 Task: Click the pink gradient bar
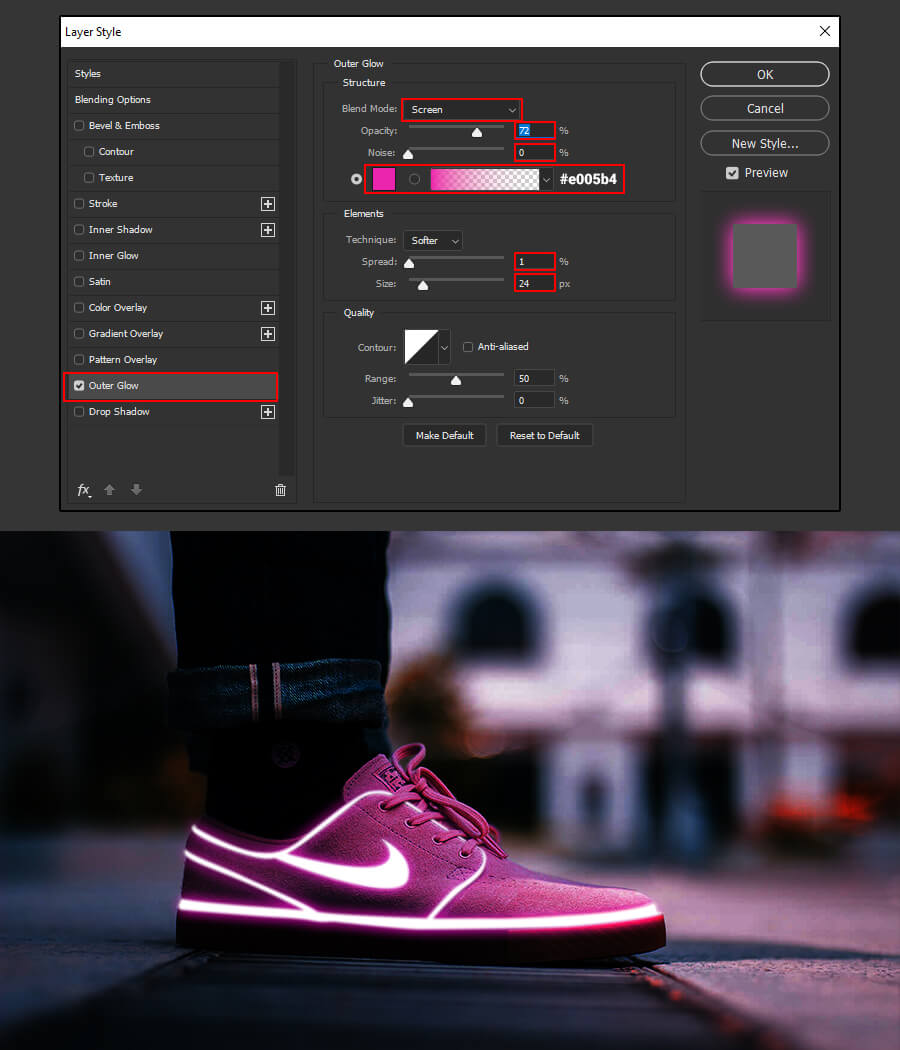point(485,179)
